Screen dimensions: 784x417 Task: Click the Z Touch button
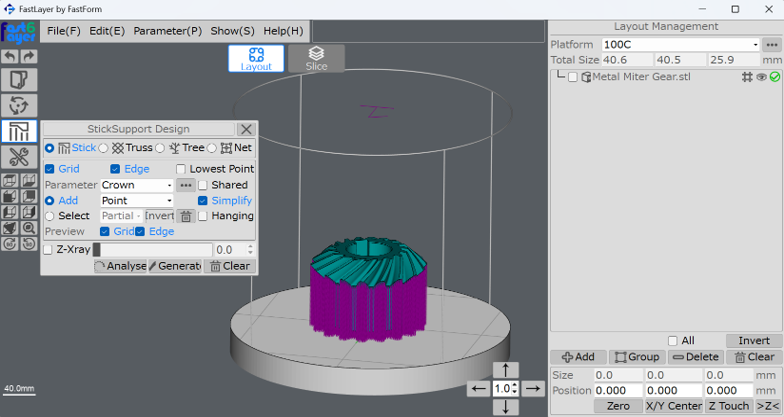728,406
